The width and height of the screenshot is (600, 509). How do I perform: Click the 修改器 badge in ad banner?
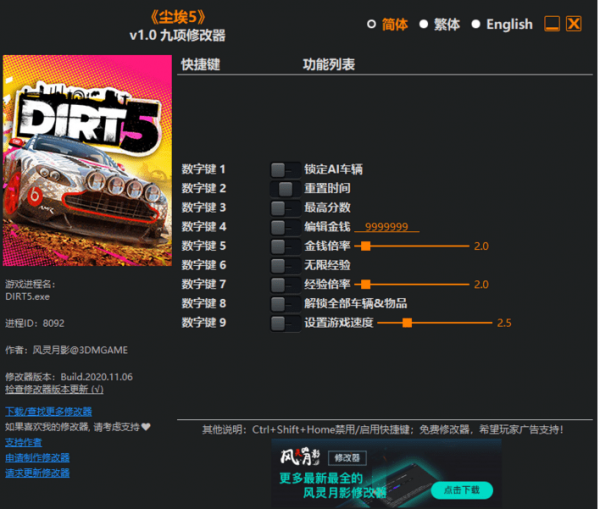point(347,458)
